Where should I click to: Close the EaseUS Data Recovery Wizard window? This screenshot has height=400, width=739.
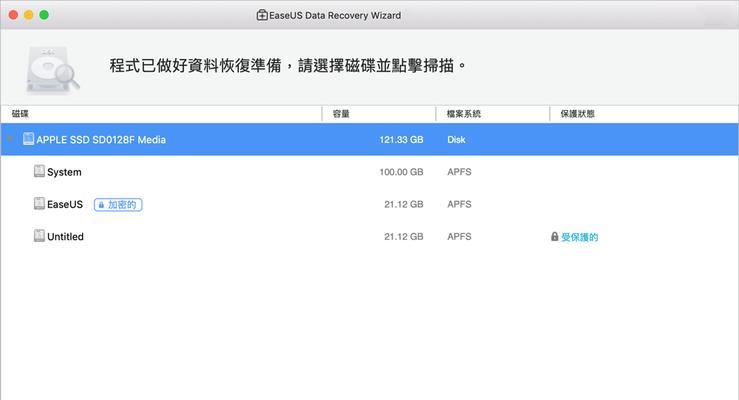point(14,15)
